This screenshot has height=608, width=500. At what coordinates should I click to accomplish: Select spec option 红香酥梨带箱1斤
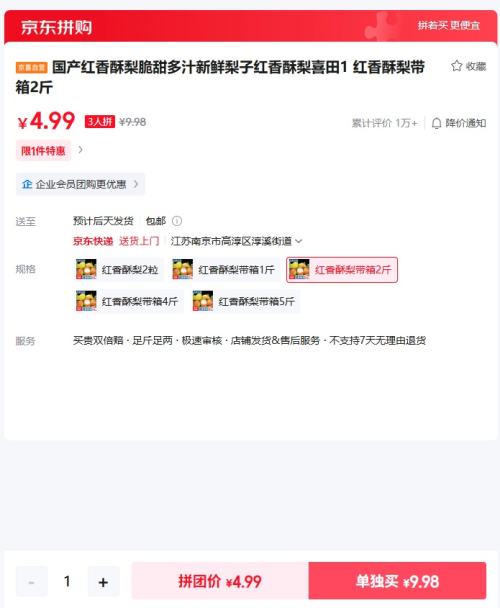click(225, 269)
